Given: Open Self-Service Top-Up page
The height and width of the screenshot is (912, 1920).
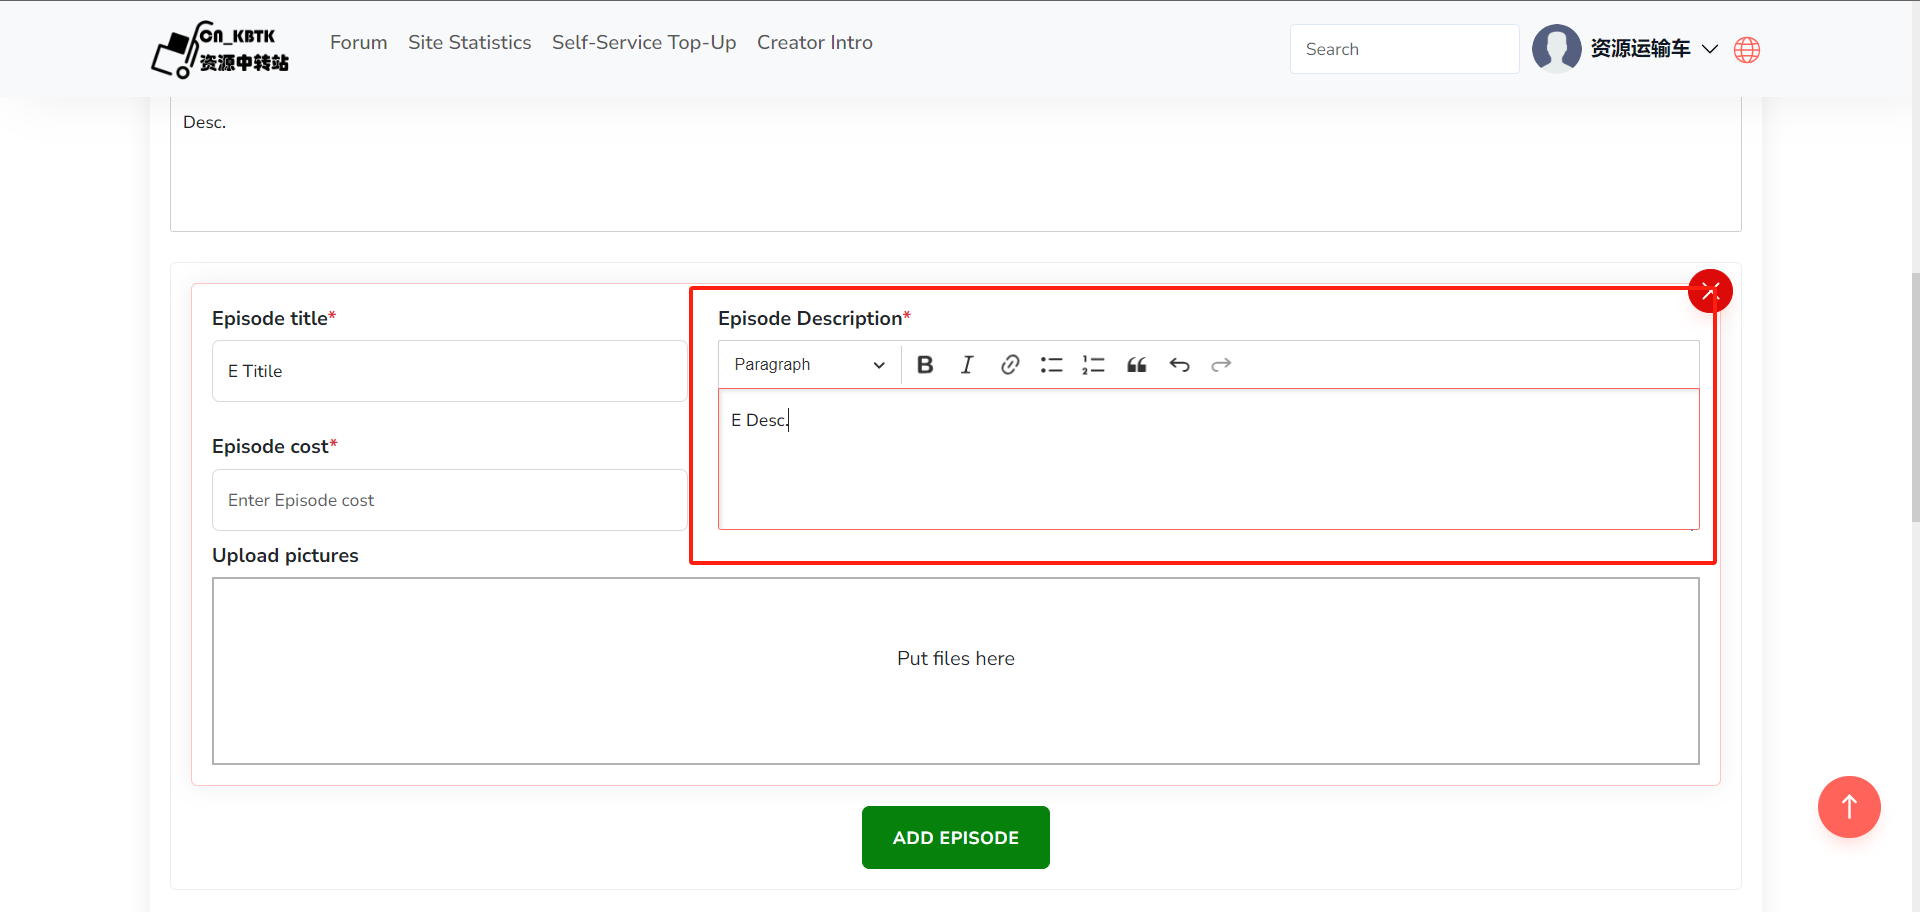Looking at the screenshot, I should coord(644,43).
